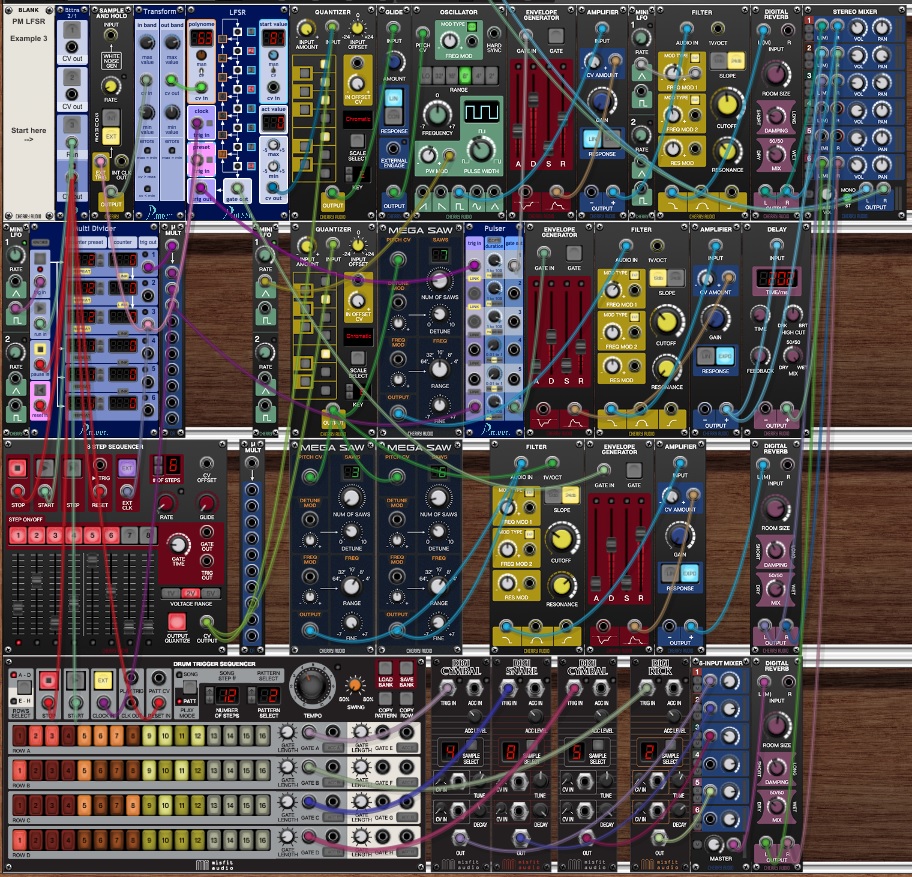Toggle step 7 in Step On/Off row
The image size is (912, 877).
click(x=129, y=536)
